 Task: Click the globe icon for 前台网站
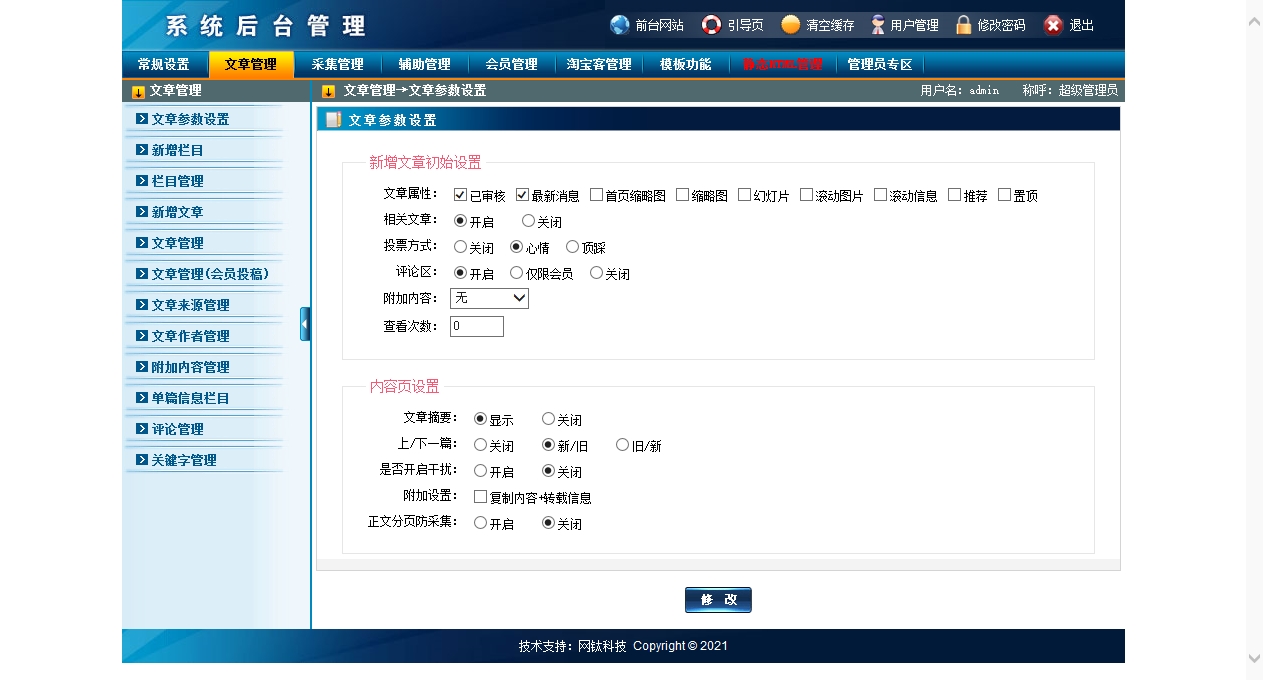tap(620, 25)
